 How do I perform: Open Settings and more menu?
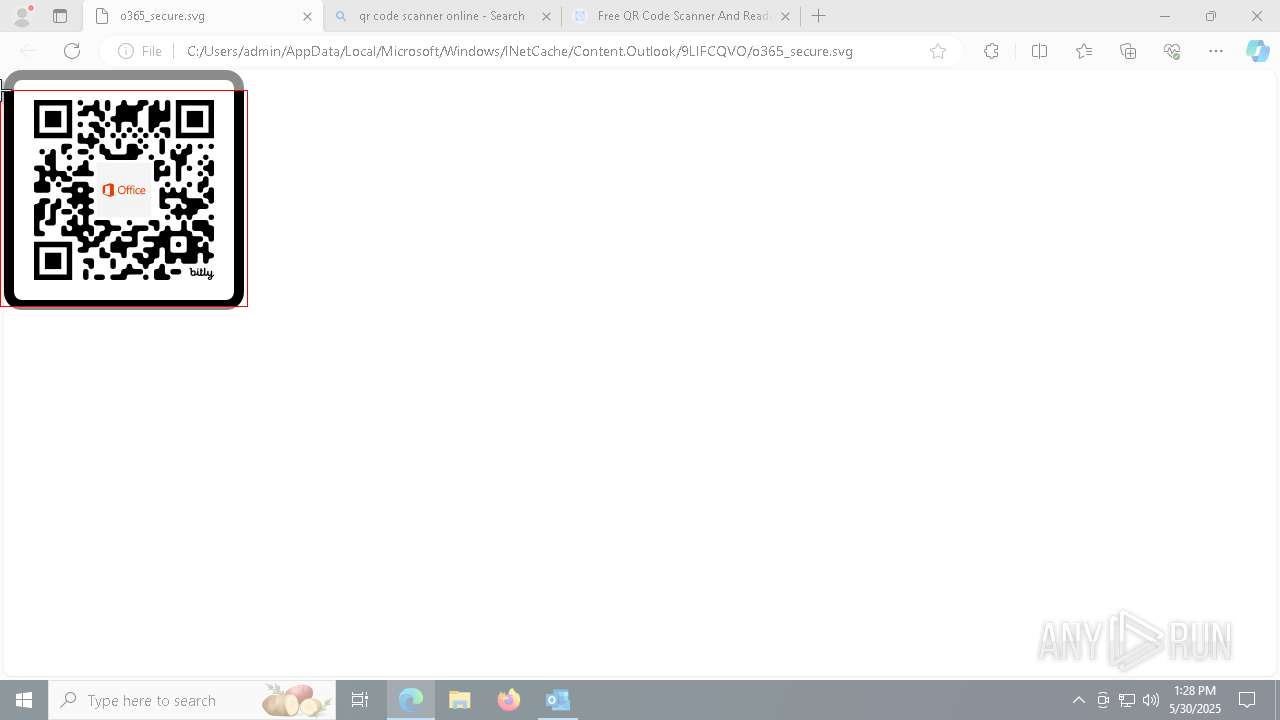point(1216,51)
